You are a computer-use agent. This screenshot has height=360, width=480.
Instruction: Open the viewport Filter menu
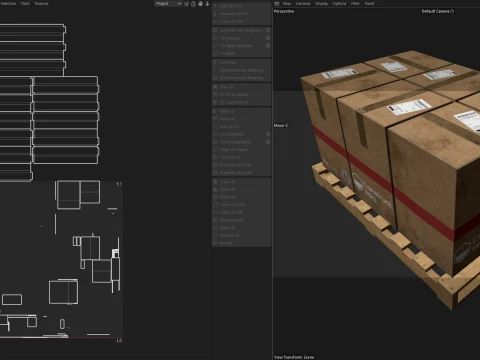[355, 4]
